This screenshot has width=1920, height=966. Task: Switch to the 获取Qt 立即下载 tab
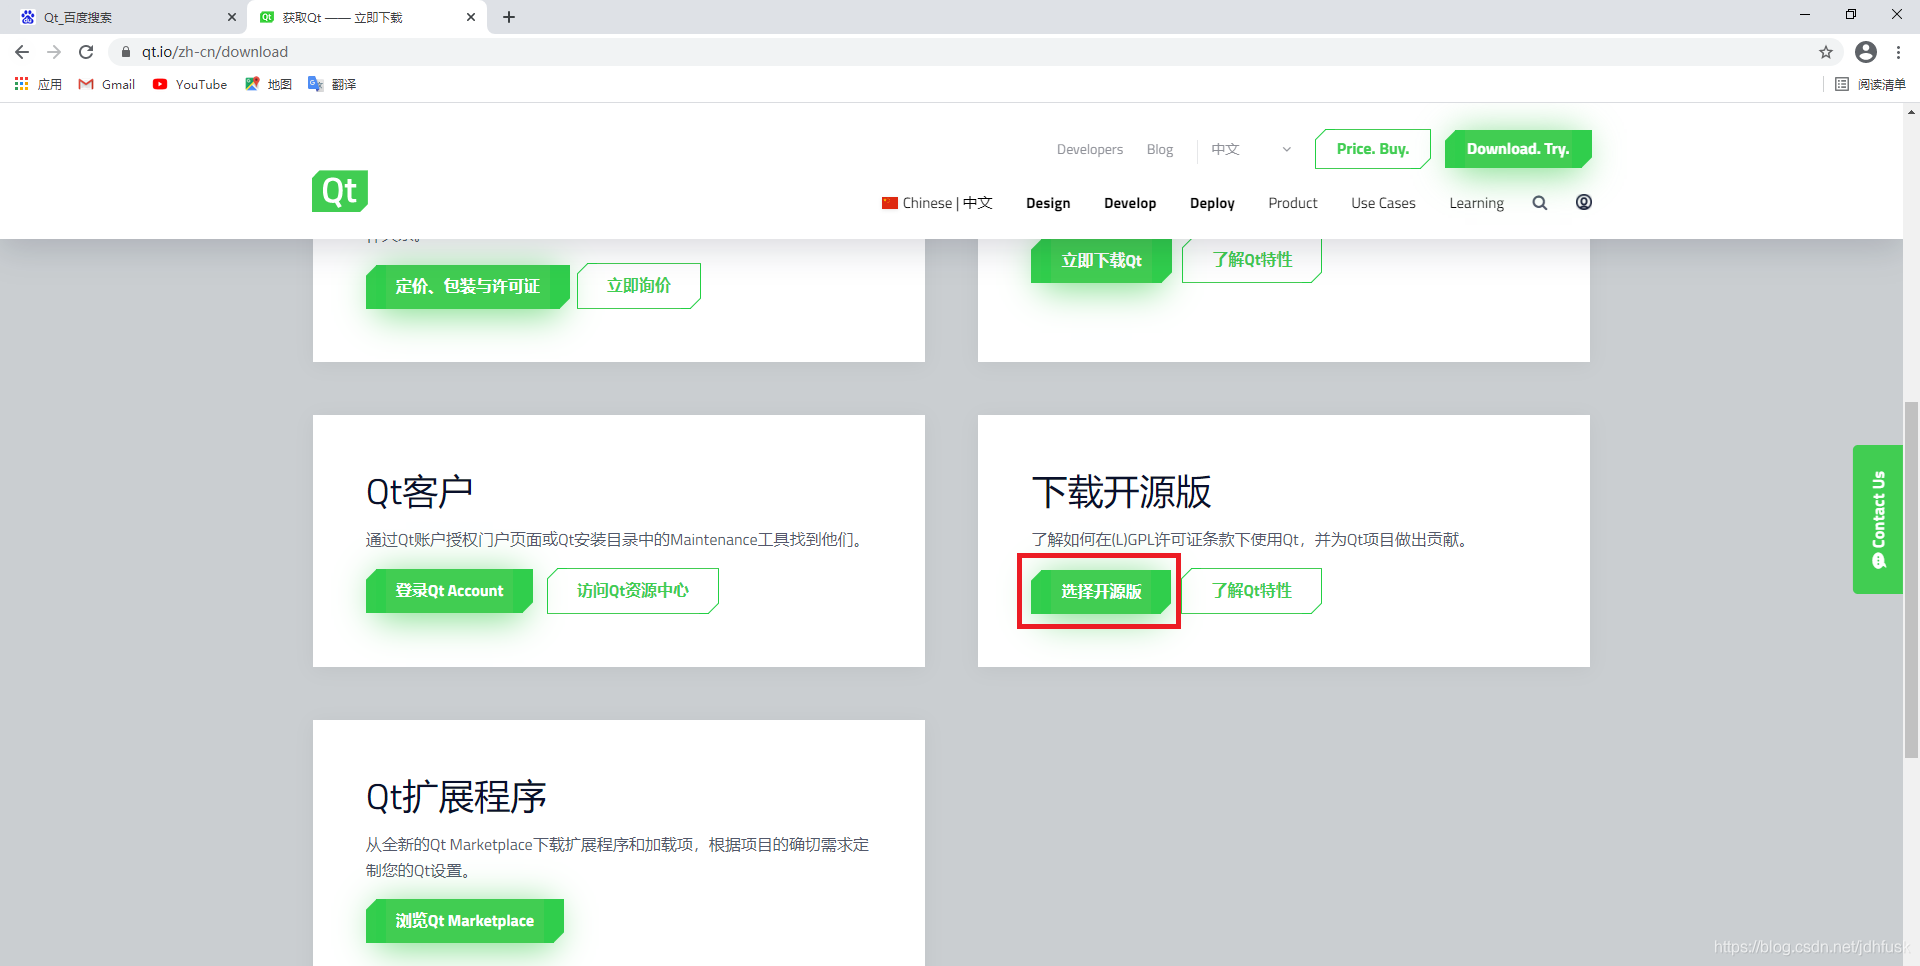[x=367, y=17]
